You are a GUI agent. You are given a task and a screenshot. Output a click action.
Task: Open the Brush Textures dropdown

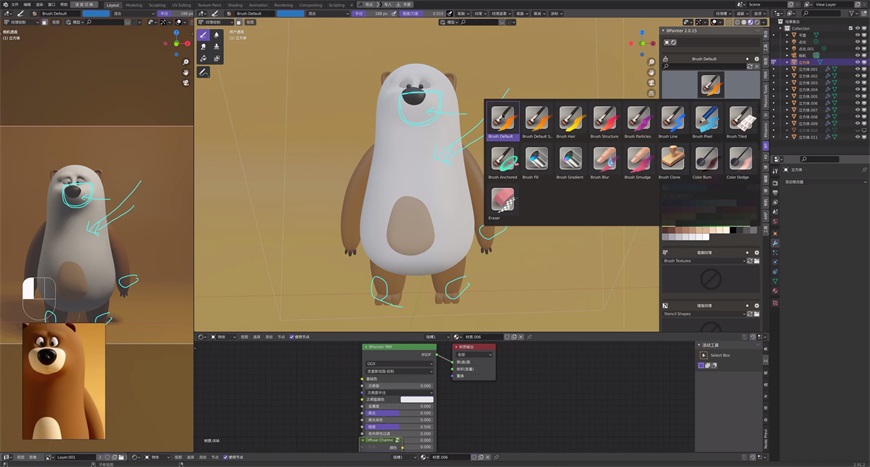tap(704, 261)
